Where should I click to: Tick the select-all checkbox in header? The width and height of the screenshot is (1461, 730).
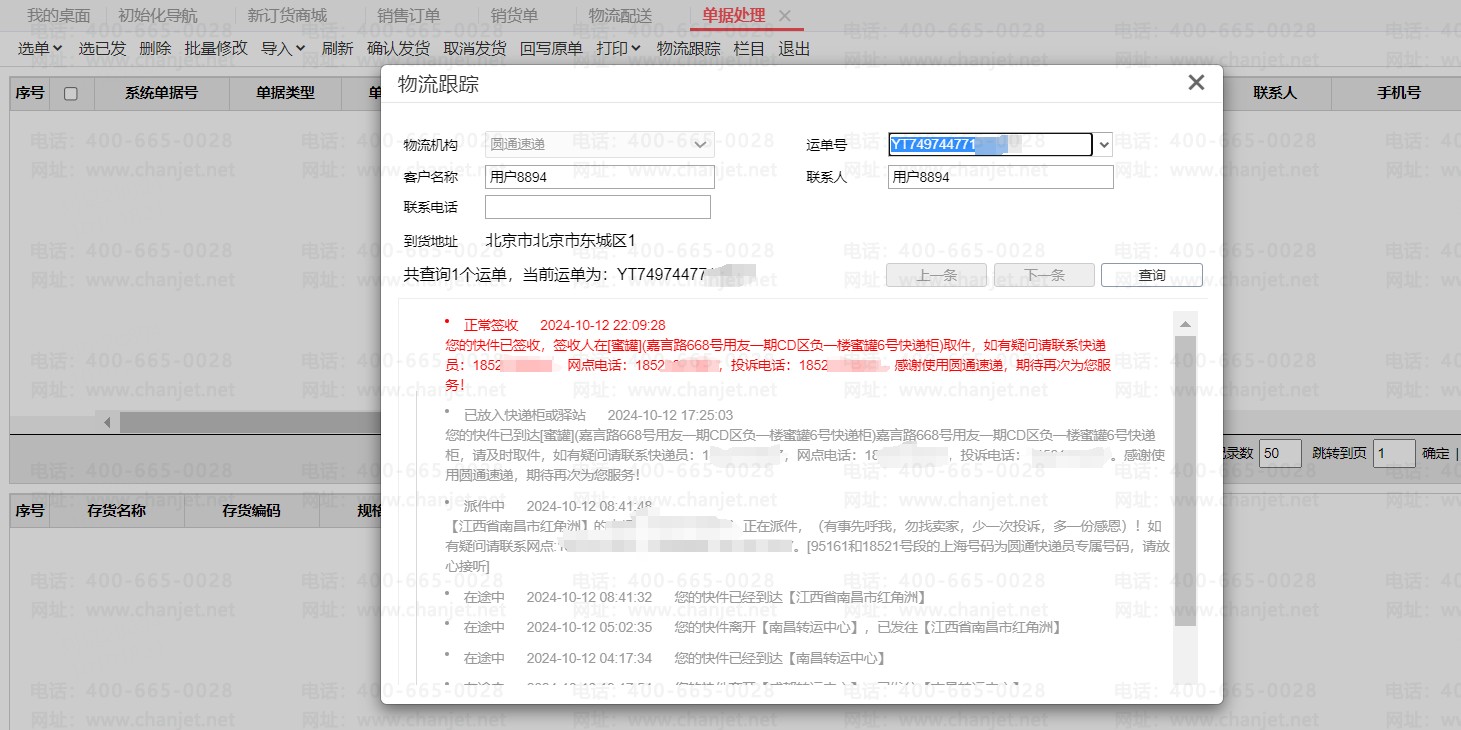click(70, 94)
